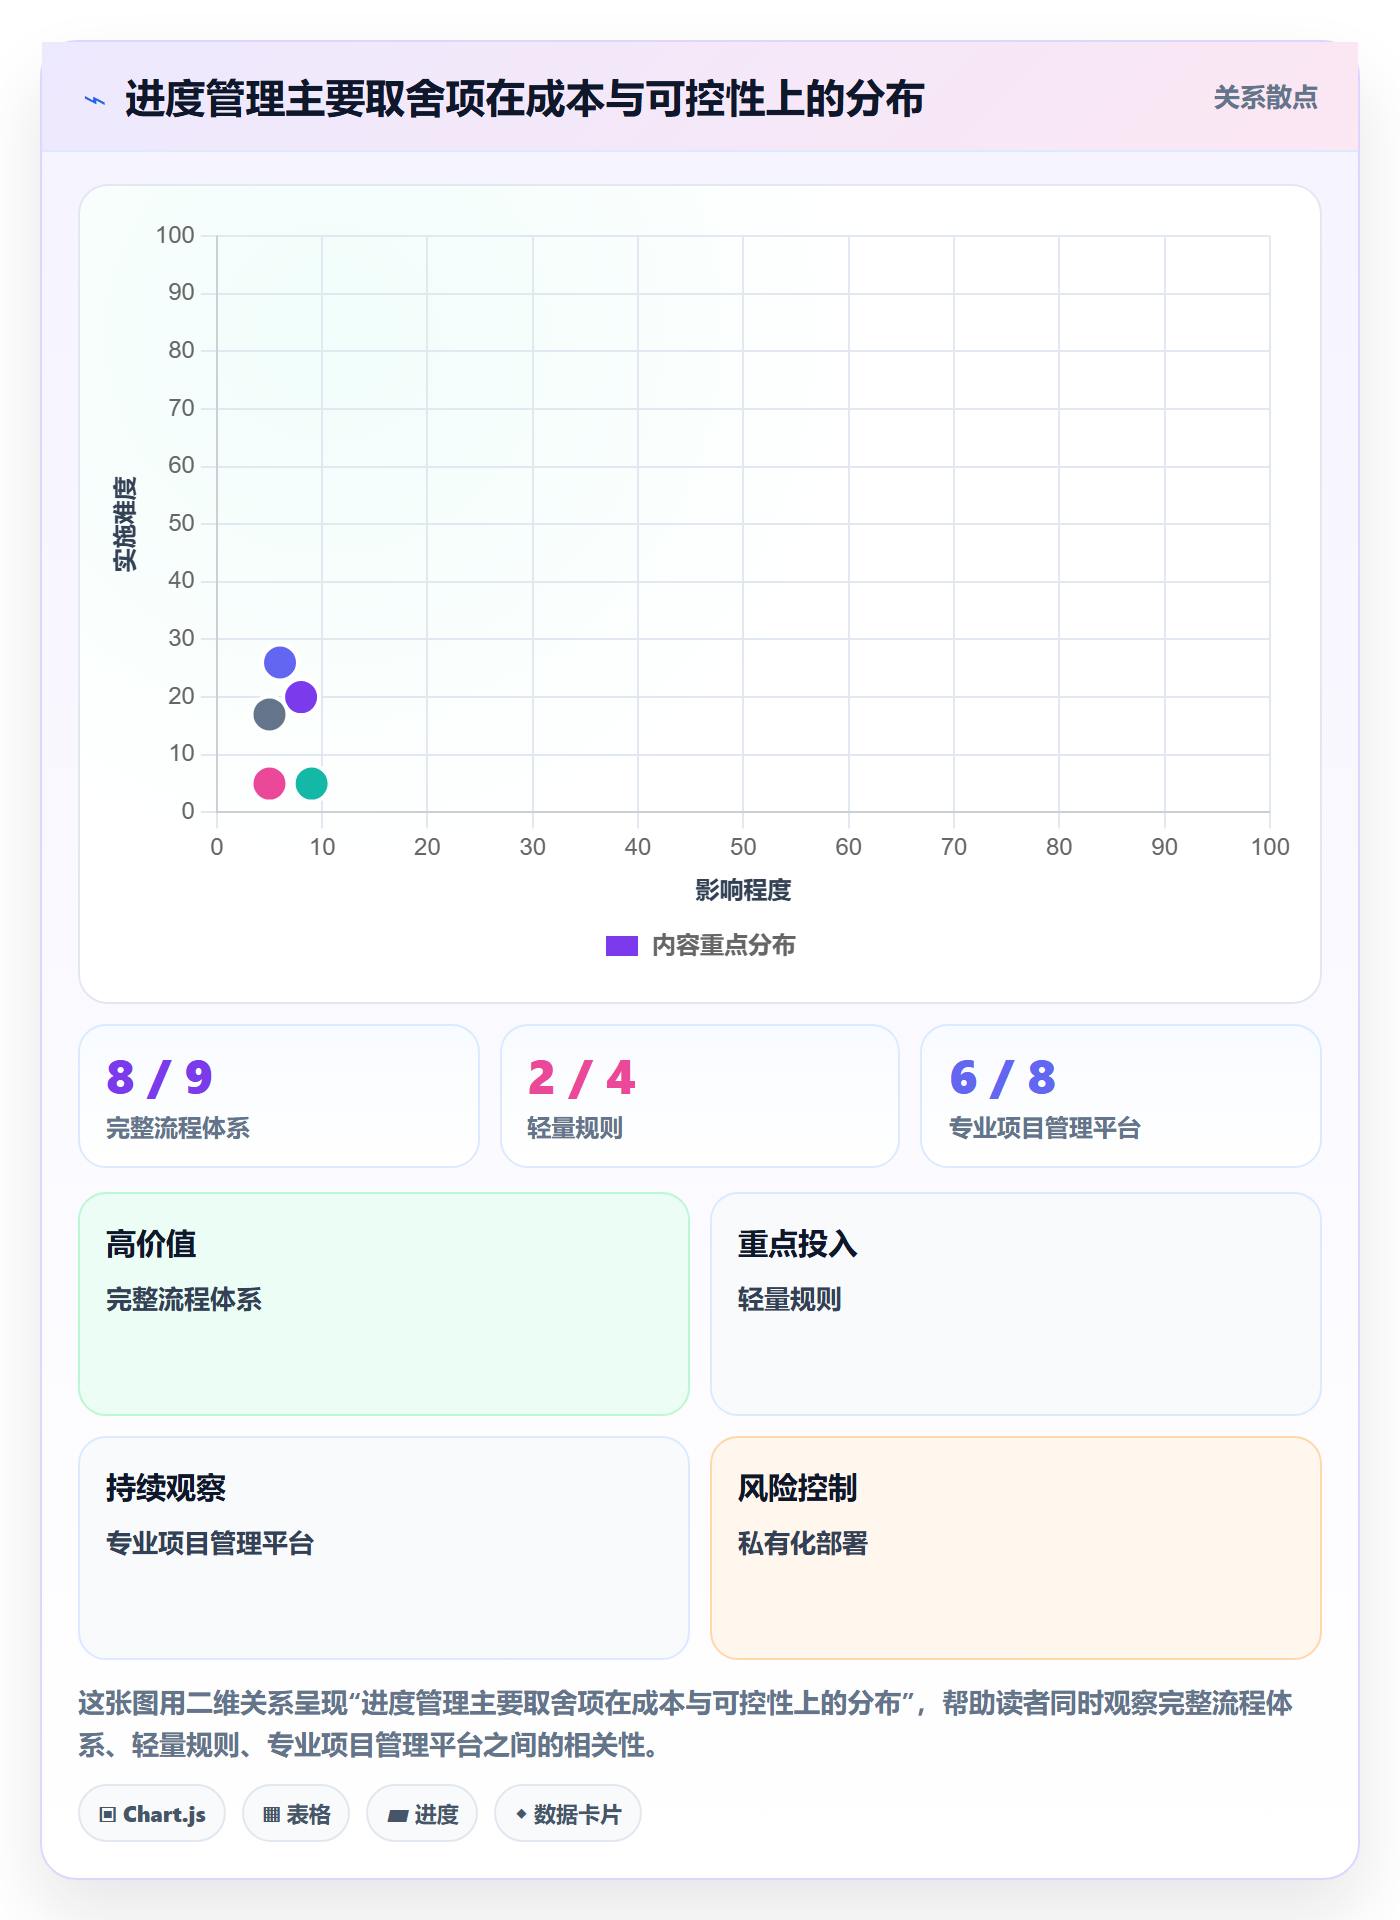Click the 私有化部署 item text

pyautogui.click(x=803, y=1543)
